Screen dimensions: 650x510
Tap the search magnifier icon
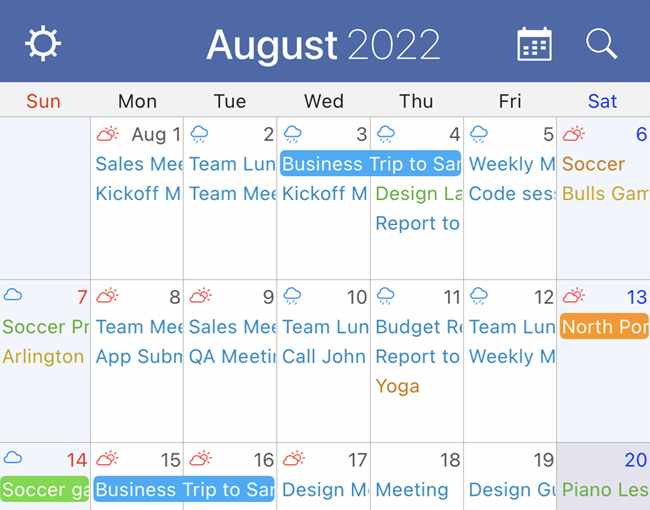coord(601,44)
